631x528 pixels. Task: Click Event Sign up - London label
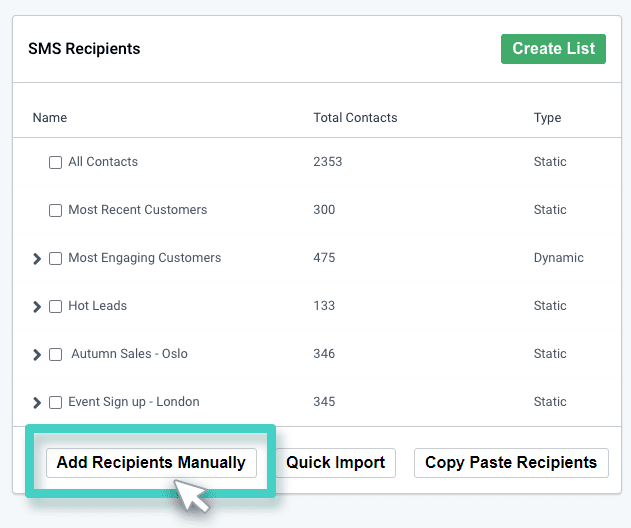(134, 402)
